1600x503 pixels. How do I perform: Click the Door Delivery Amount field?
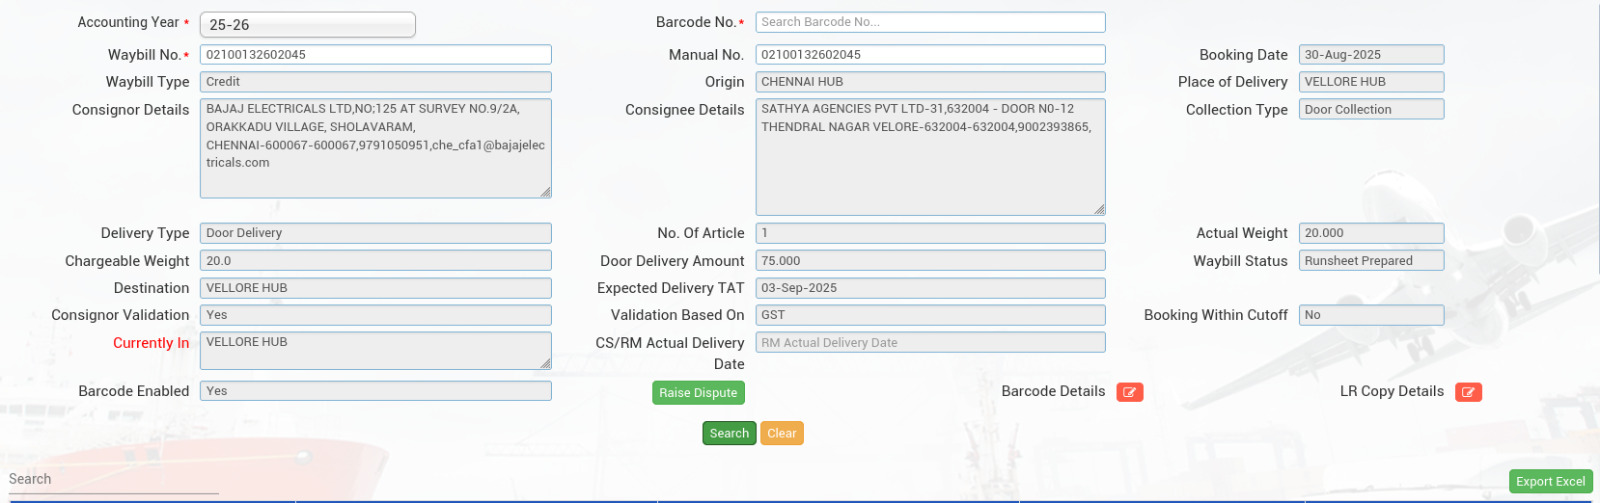pyautogui.click(x=930, y=261)
